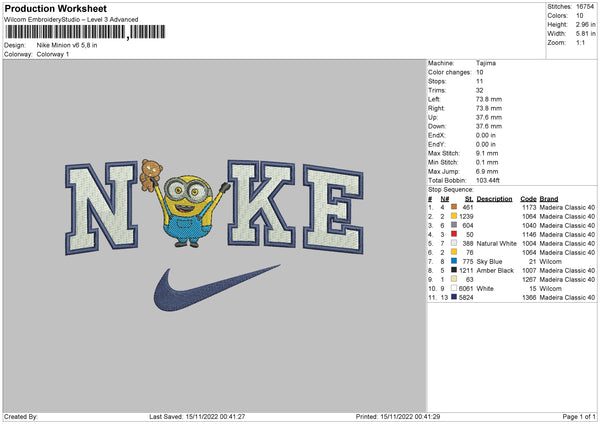Click the 'Code' column header
Image resolution: width=600 pixels, height=424 pixels.
[528, 199]
